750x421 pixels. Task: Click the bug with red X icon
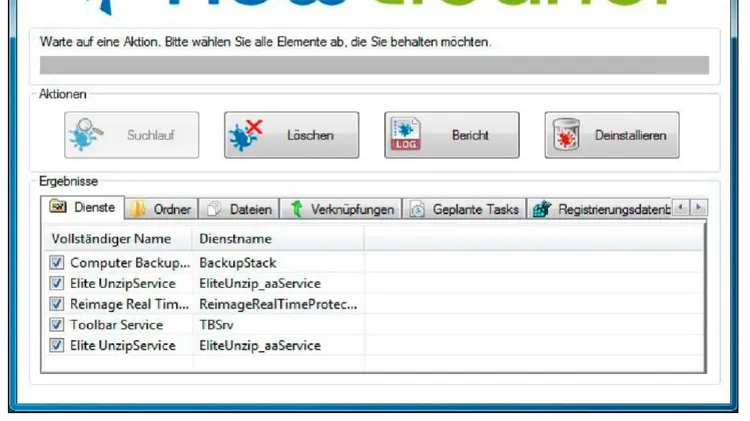click(245, 135)
